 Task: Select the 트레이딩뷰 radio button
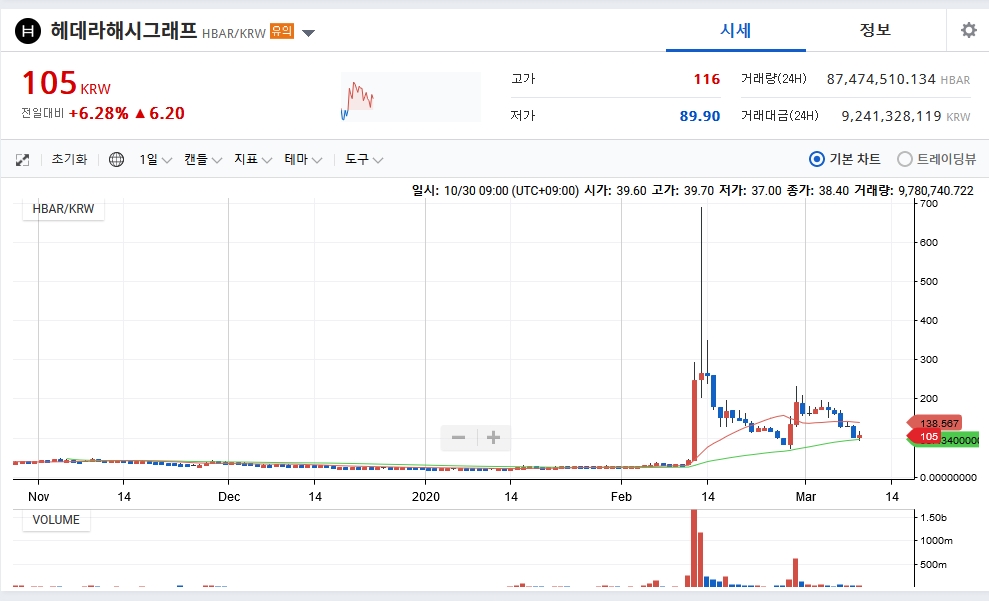tap(904, 159)
